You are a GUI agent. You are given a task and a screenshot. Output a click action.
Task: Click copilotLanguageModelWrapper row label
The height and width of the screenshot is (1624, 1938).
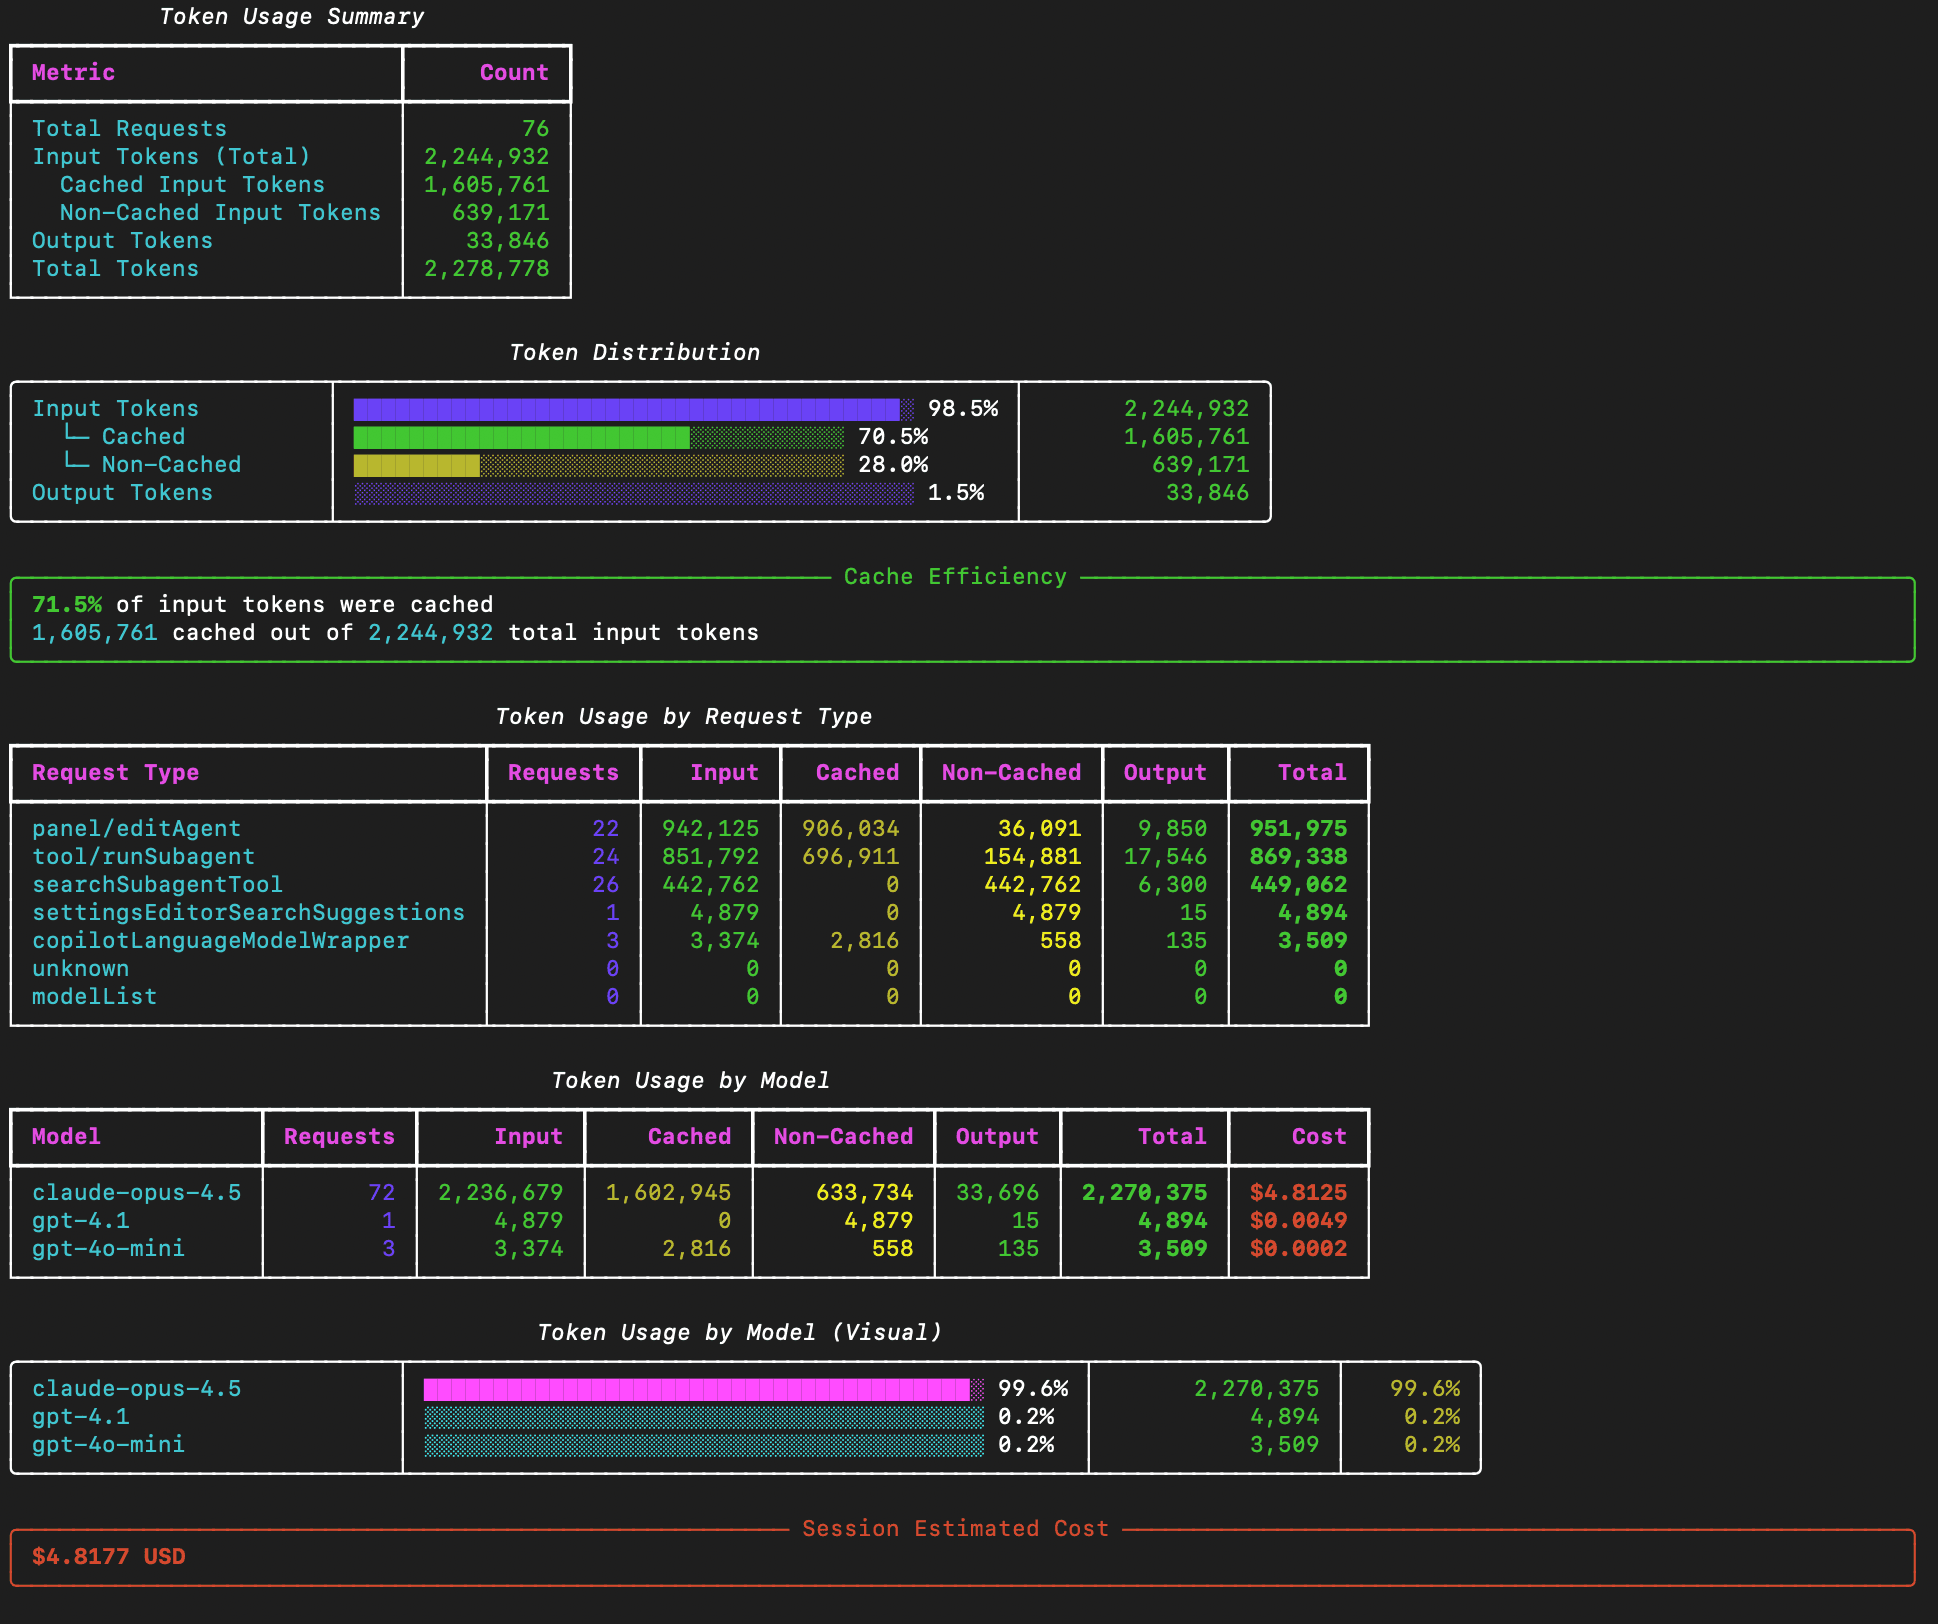point(220,941)
